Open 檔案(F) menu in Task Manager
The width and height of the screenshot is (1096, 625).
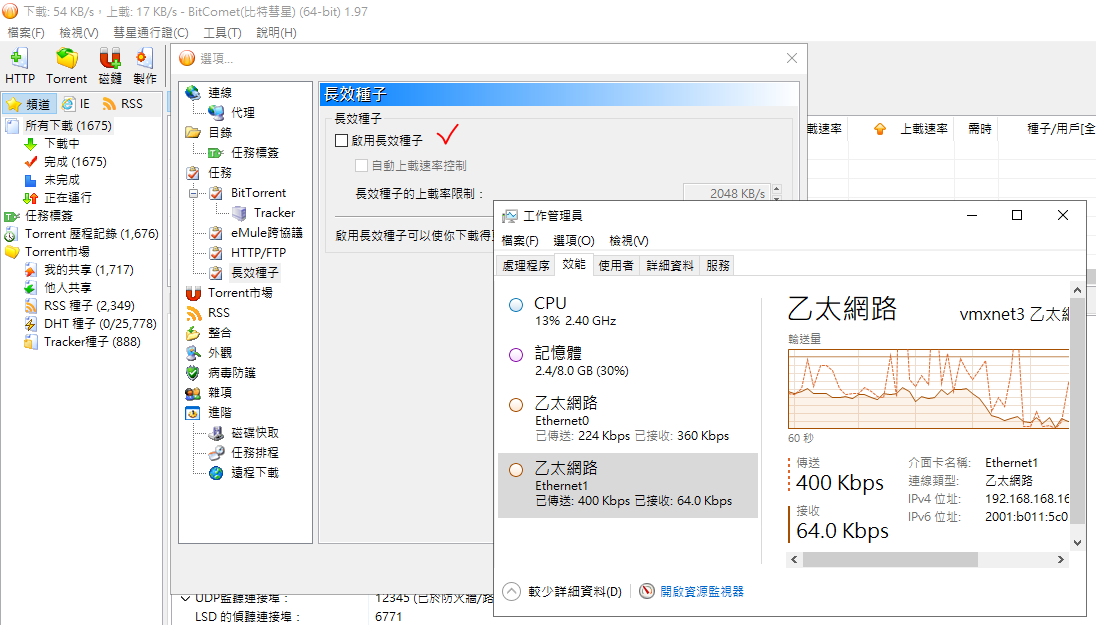(x=520, y=240)
